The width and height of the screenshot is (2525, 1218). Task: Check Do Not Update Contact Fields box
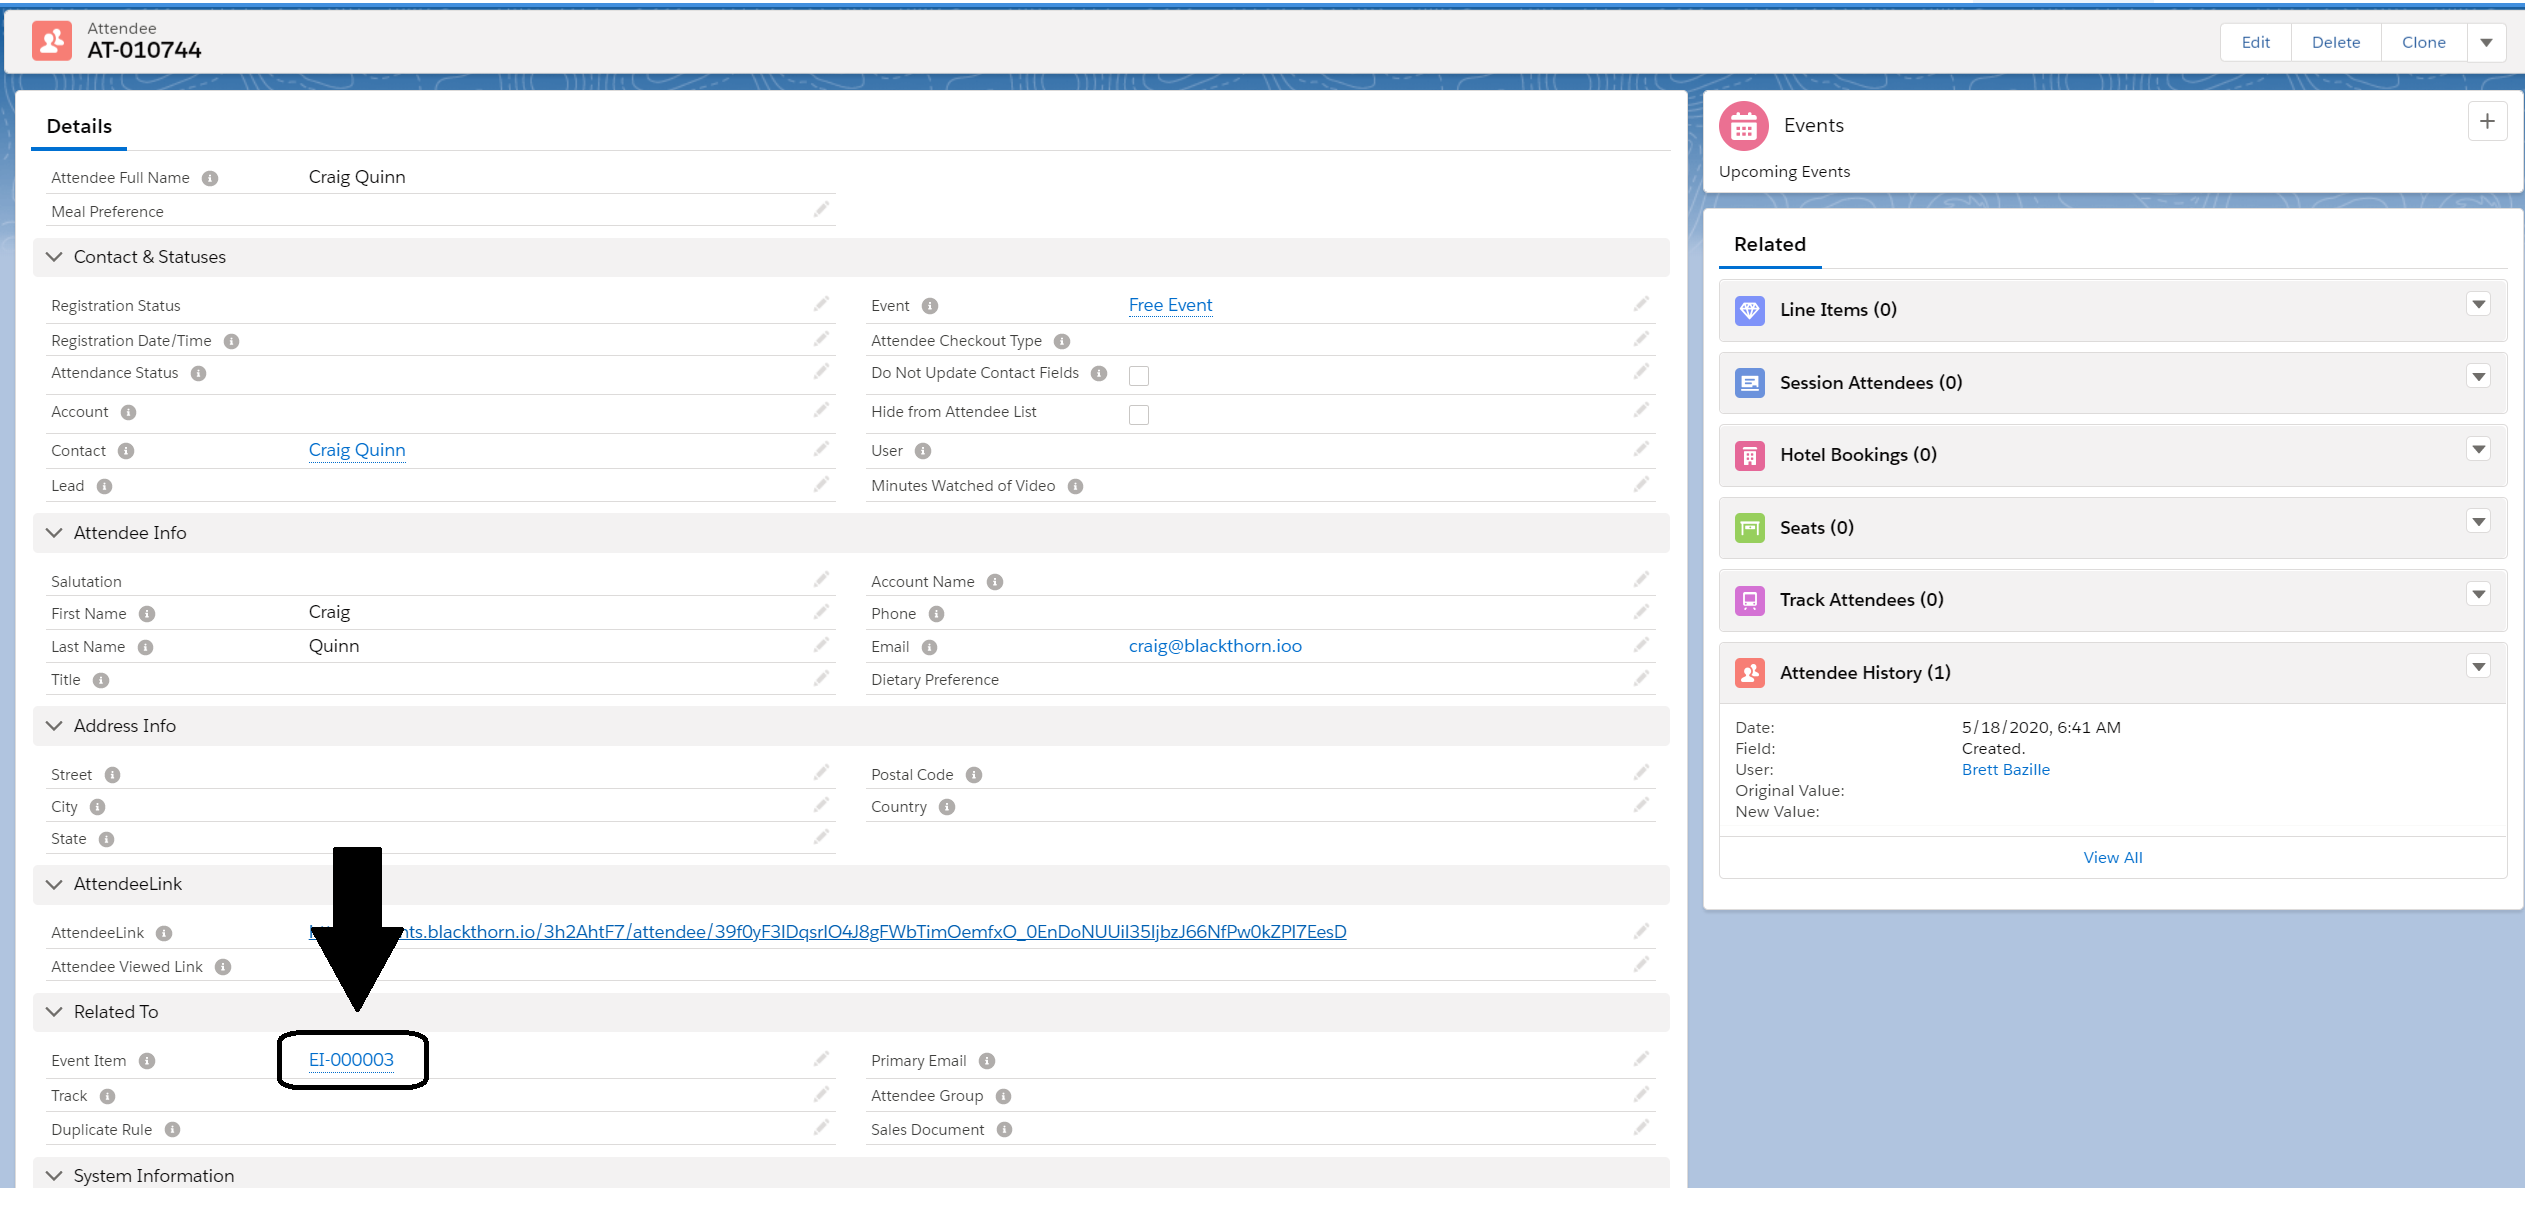[1138, 376]
